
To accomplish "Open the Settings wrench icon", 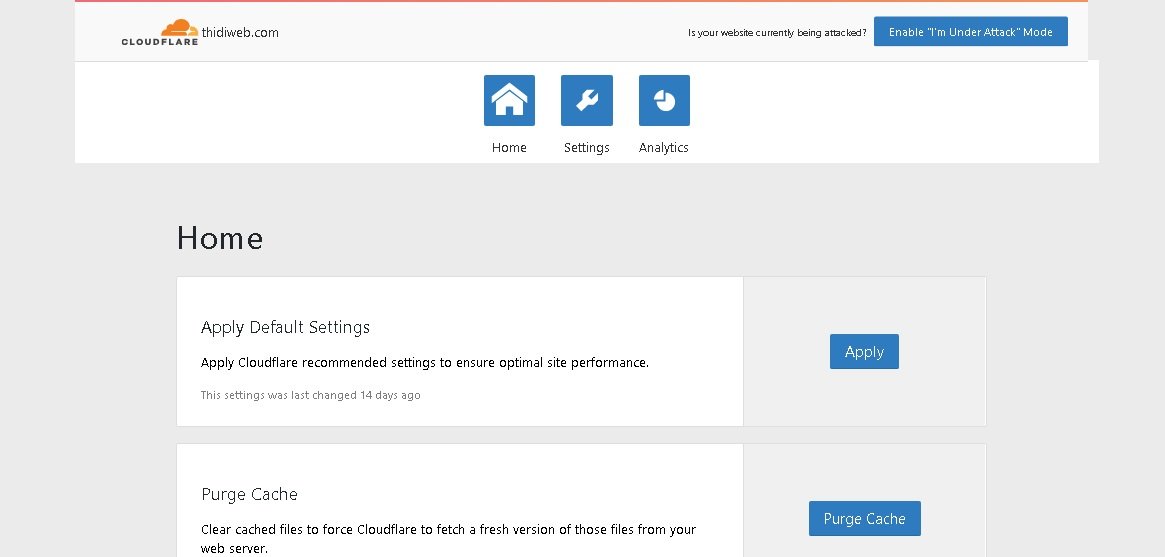I will [586, 100].
